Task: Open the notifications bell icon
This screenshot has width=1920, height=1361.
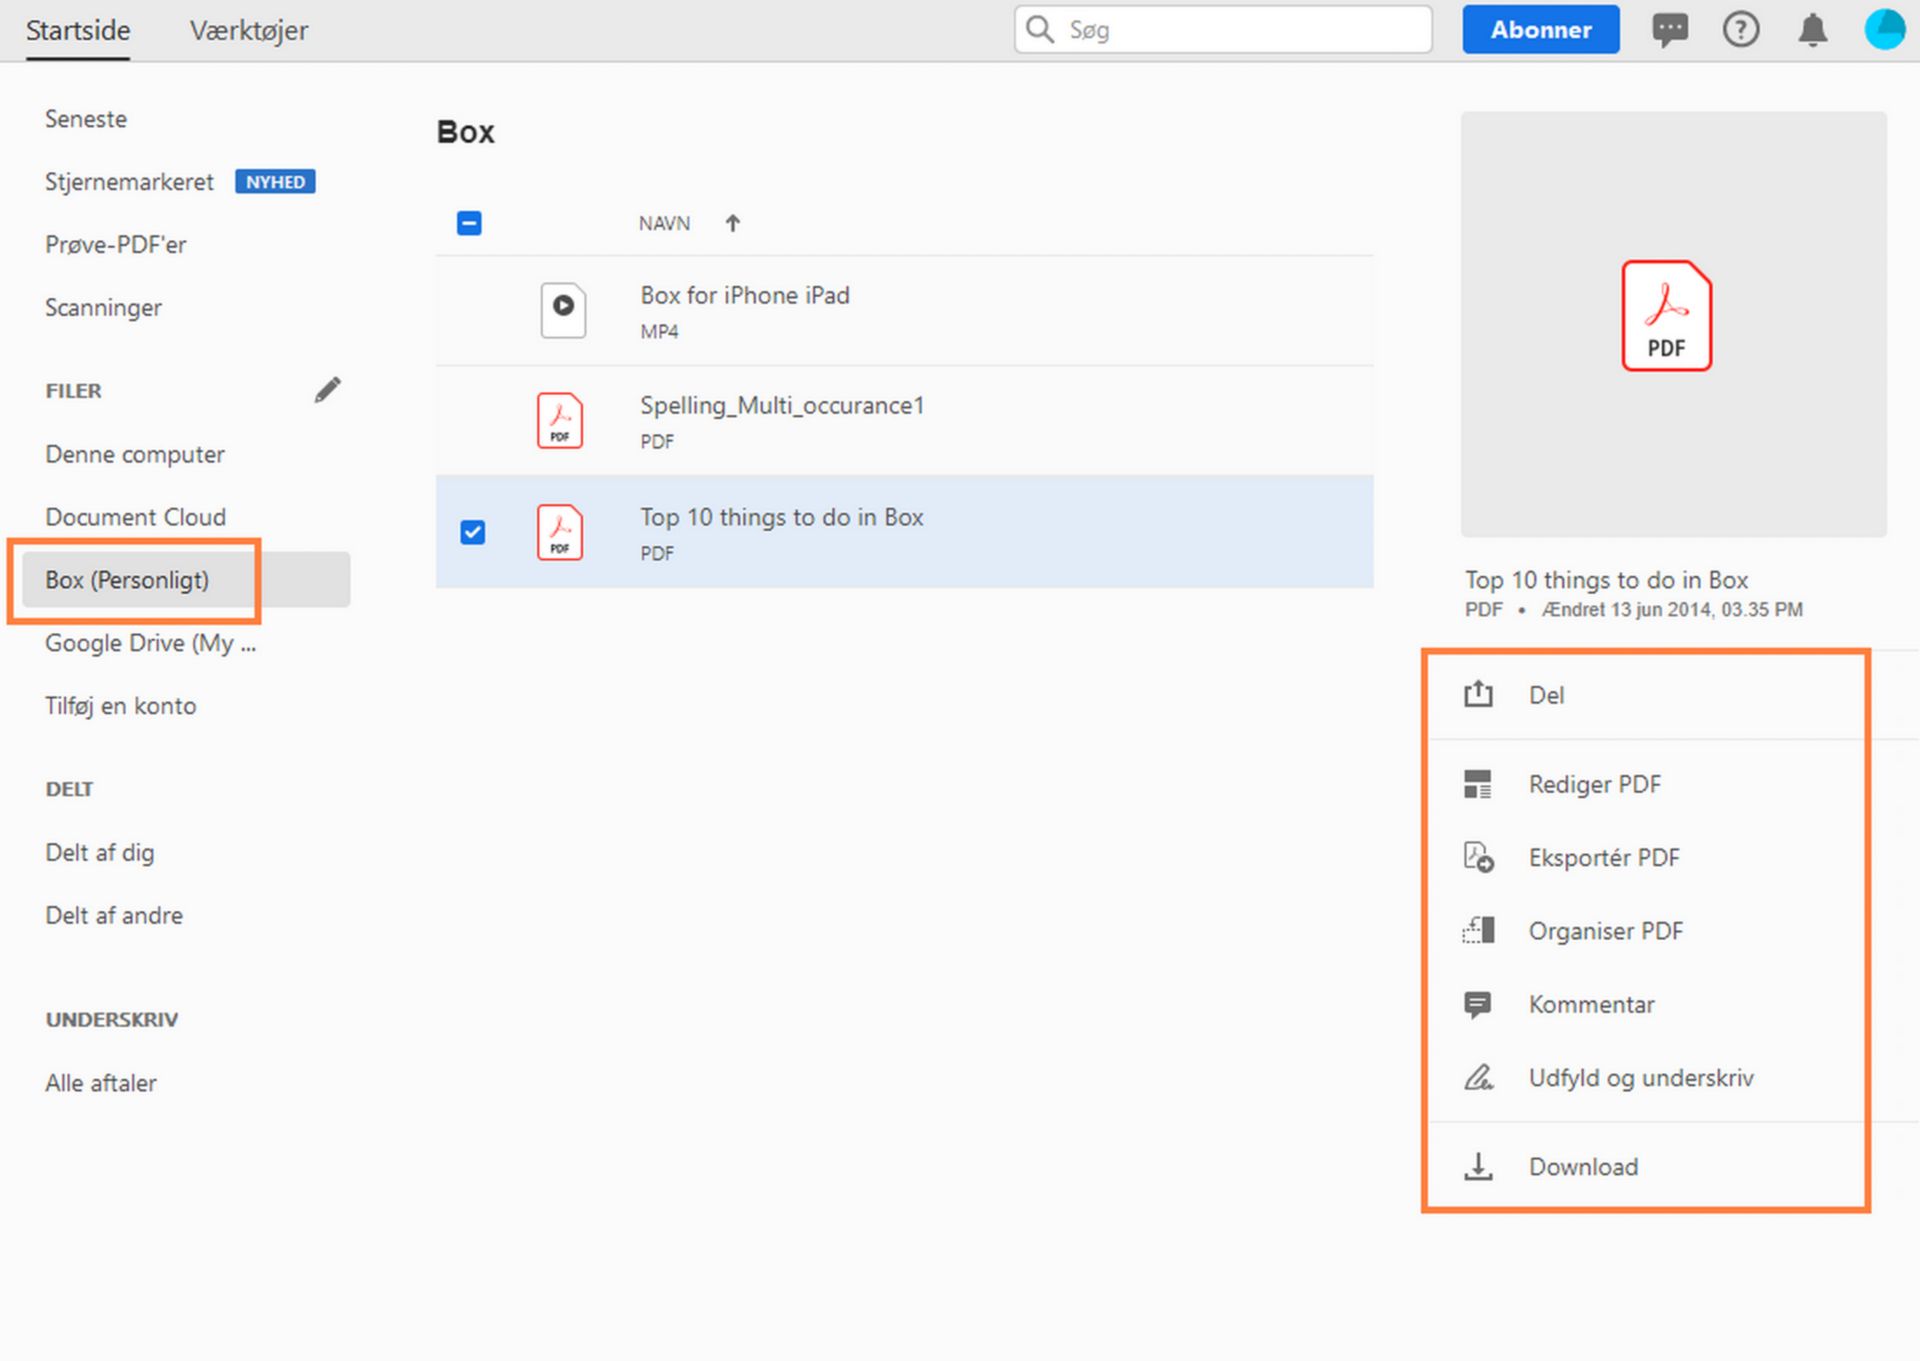Action: click(x=1812, y=30)
